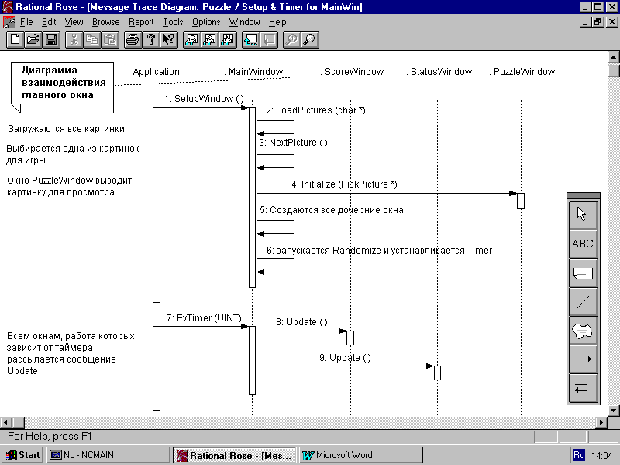Viewport: 620px width, 465px height.
Task: Switch to Microsoft Word in taskbar
Action: [340, 454]
